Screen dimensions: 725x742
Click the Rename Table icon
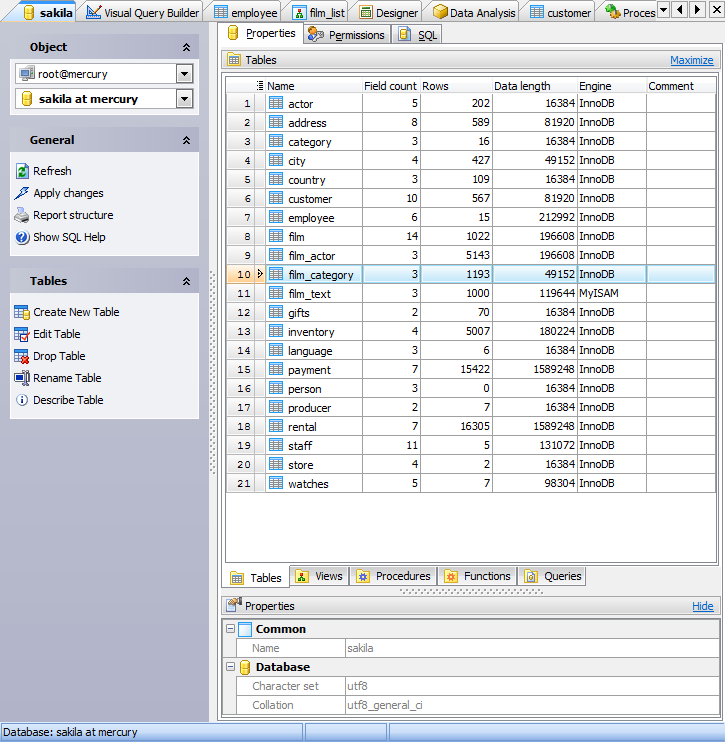pos(22,378)
